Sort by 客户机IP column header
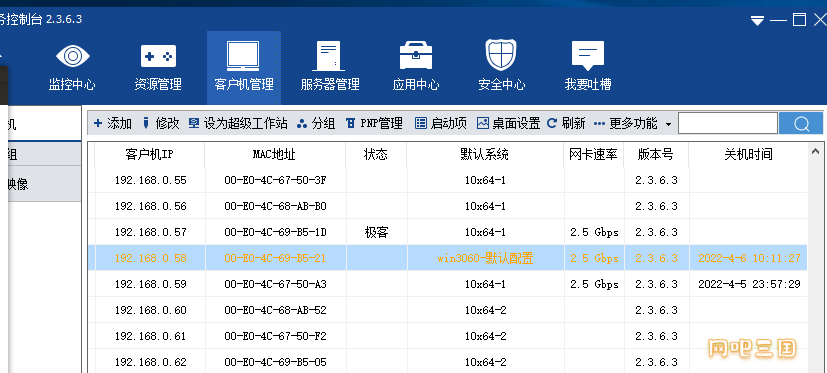 (x=149, y=154)
